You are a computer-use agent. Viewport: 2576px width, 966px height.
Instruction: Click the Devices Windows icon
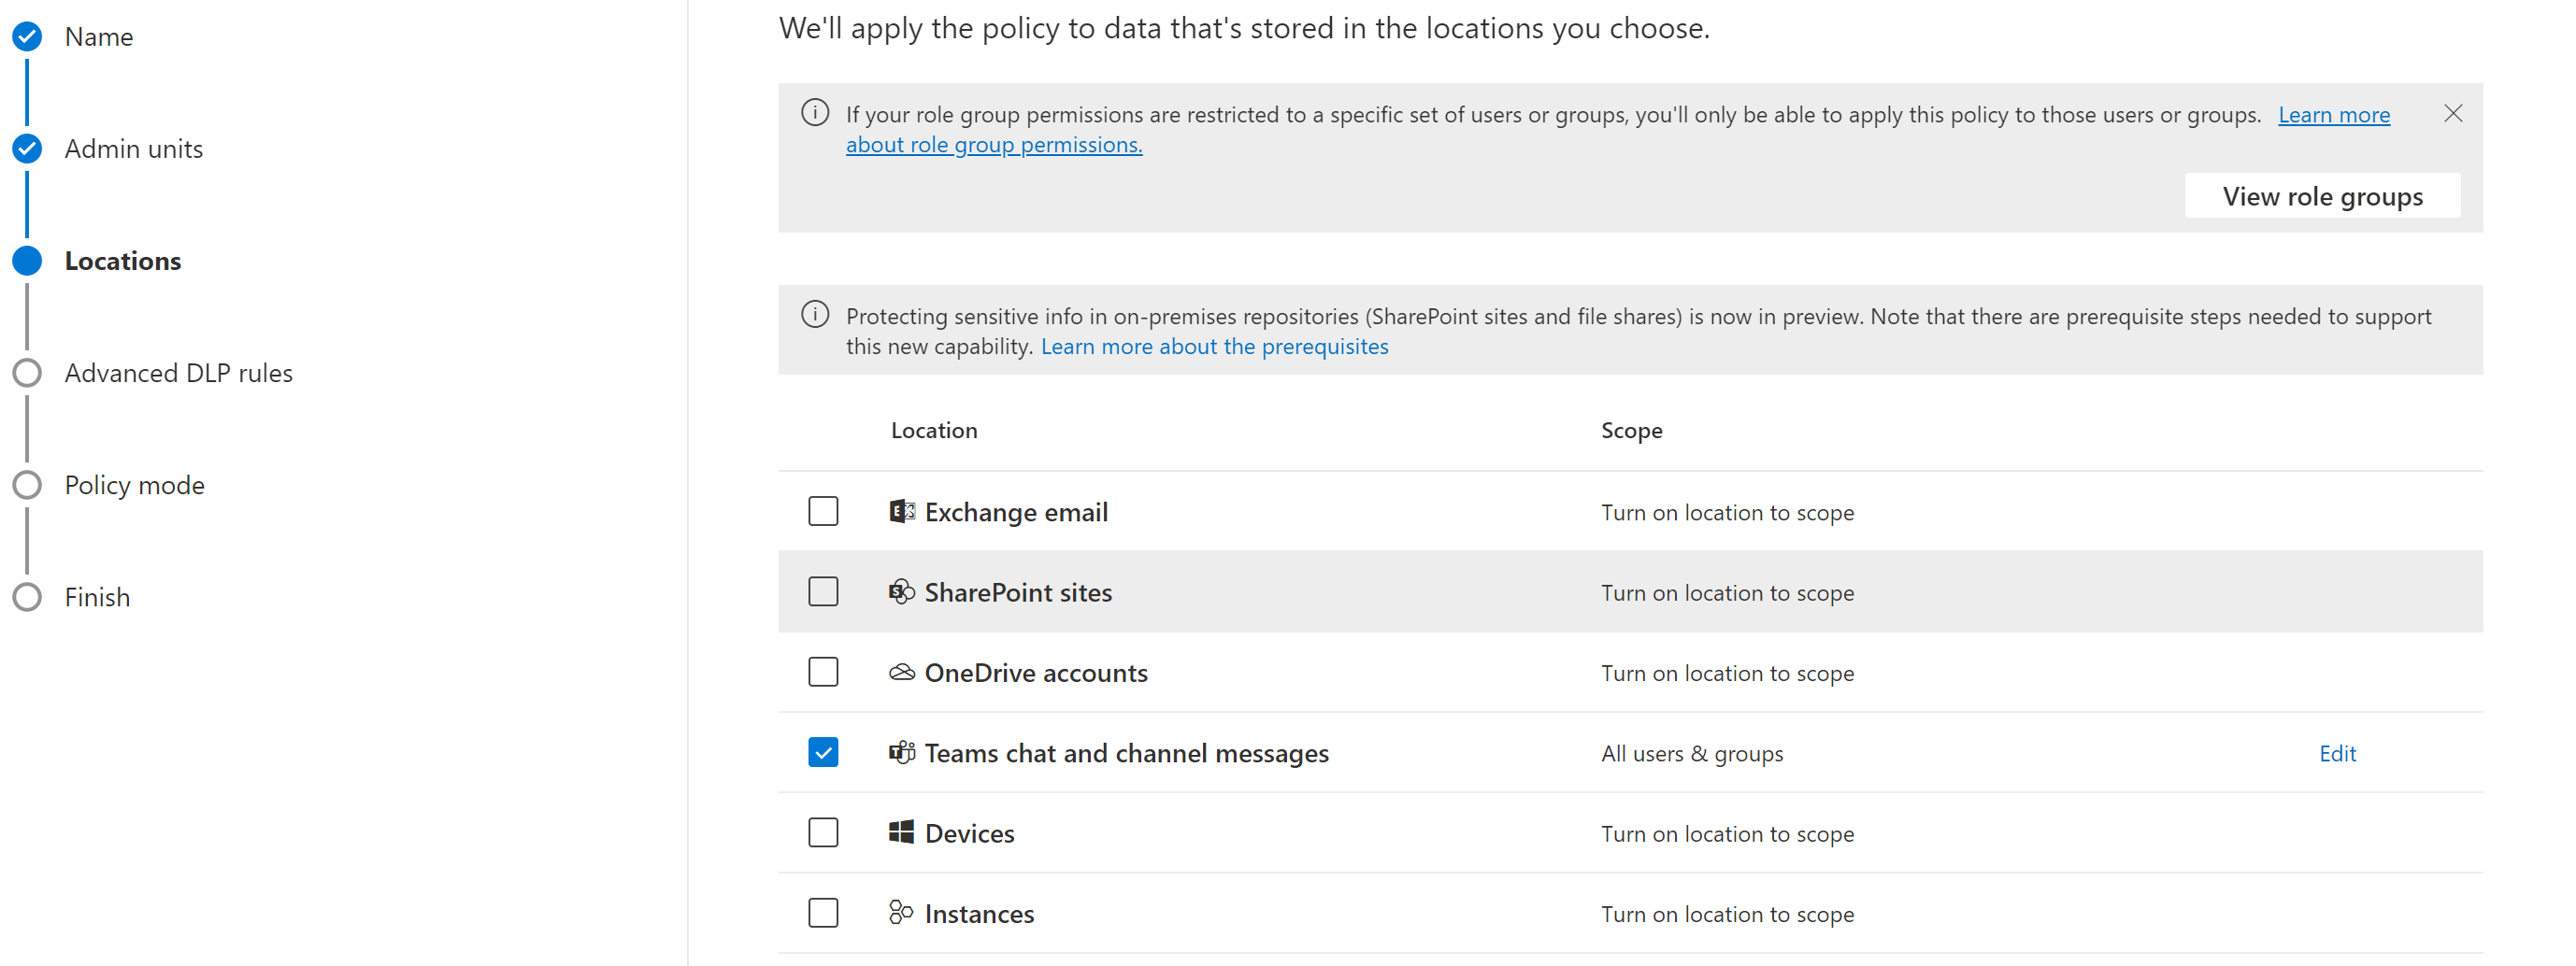[902, 832]
